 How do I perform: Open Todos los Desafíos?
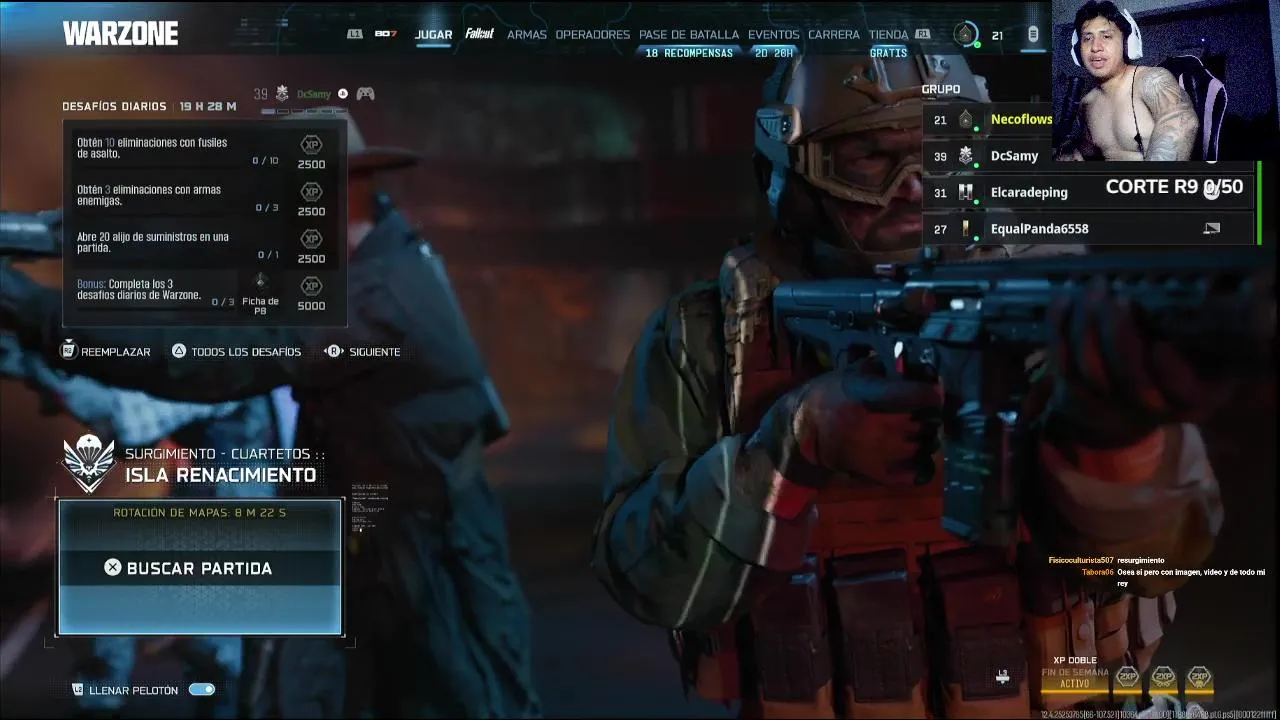[236, 351]
